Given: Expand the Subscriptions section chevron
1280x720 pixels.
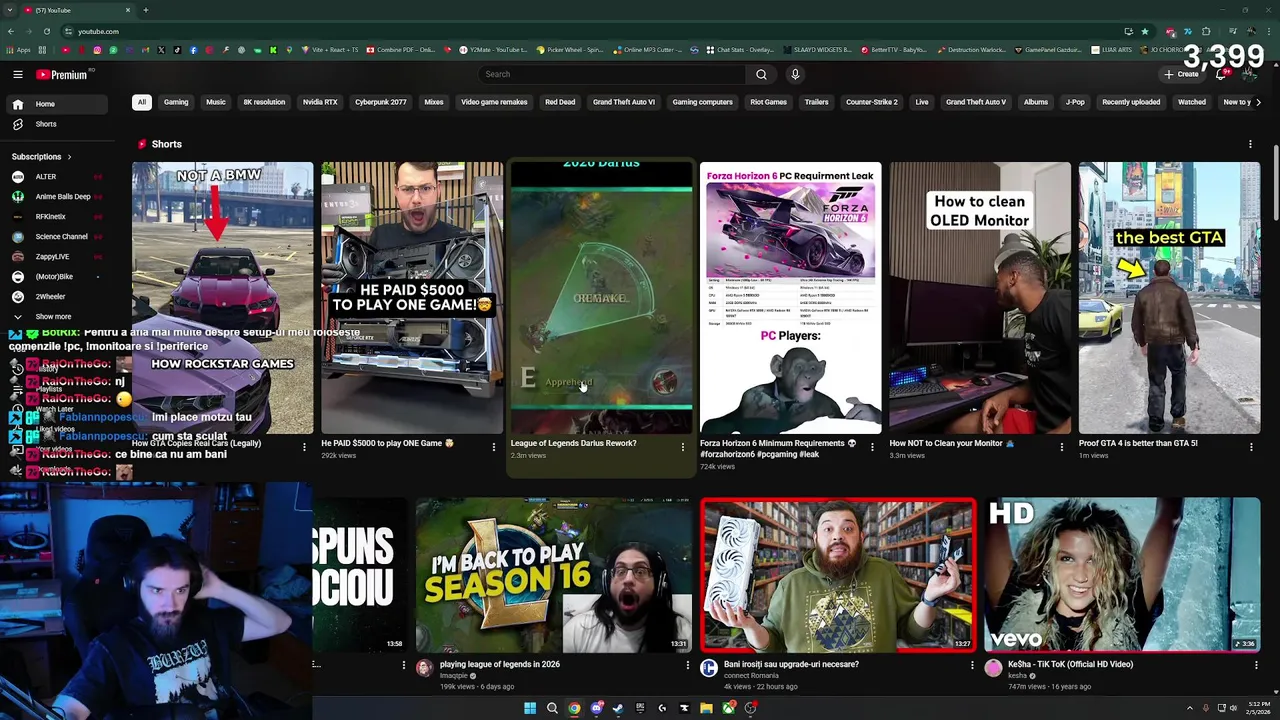Looking at the screenshot, I should click(69, 157).
